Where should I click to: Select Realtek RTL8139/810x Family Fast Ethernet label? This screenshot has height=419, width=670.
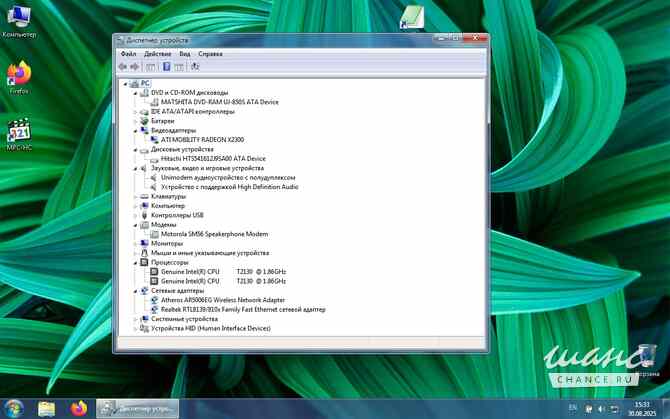click(x=243, y=310)
